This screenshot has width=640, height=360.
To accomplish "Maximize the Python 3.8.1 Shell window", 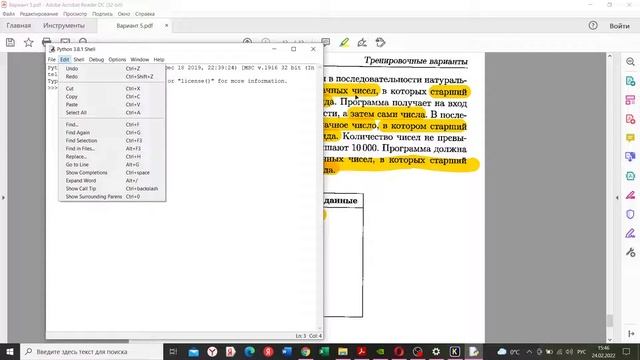I will (293, 49).
